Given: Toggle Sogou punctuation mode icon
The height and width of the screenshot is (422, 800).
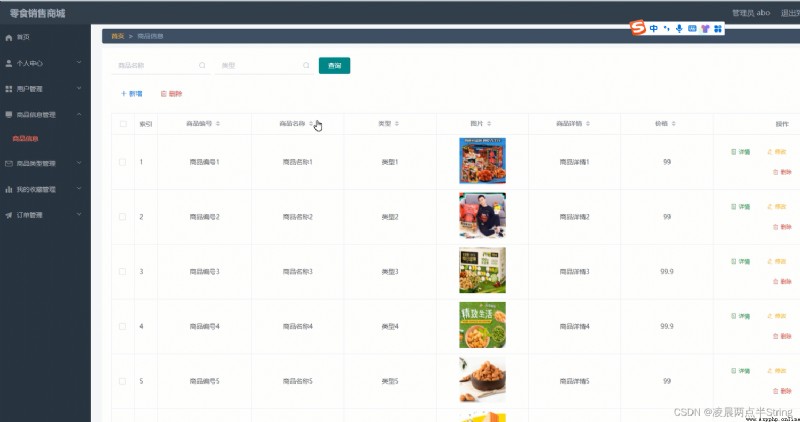Looking at the screenshot, I should coord(667,29).
